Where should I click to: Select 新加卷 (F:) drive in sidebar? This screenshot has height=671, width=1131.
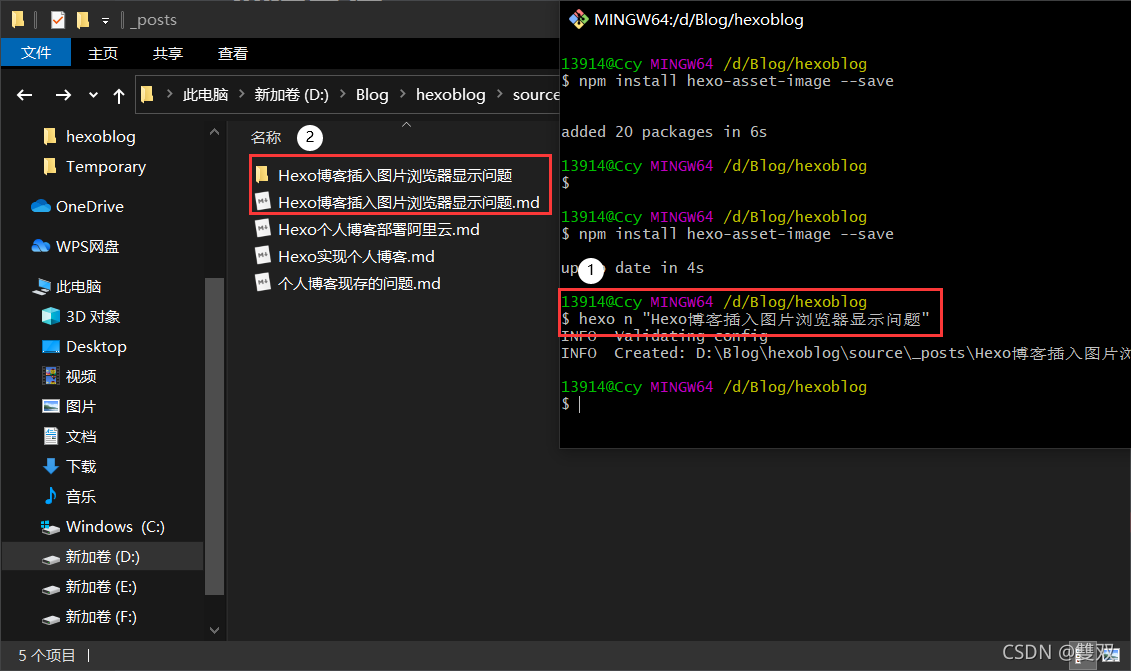101,617
